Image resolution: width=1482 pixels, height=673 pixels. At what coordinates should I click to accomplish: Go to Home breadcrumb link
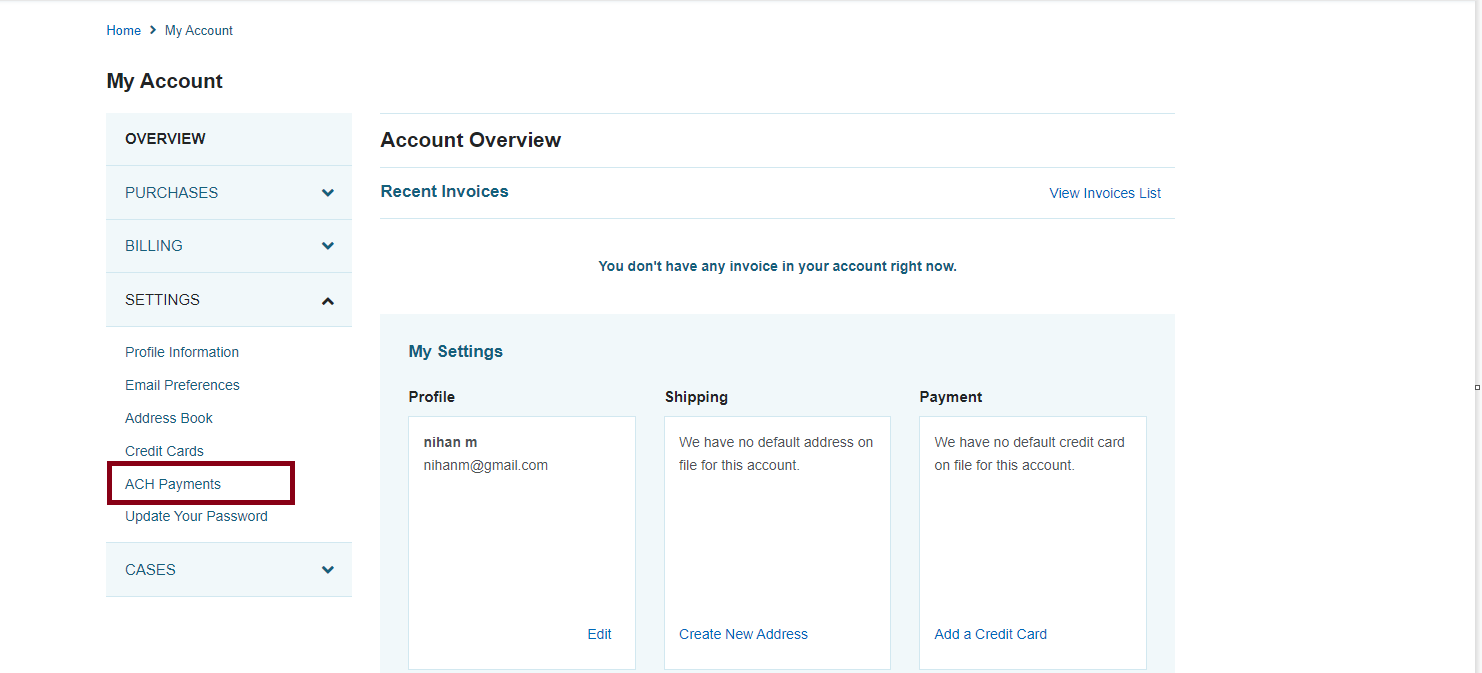[123, 31]
